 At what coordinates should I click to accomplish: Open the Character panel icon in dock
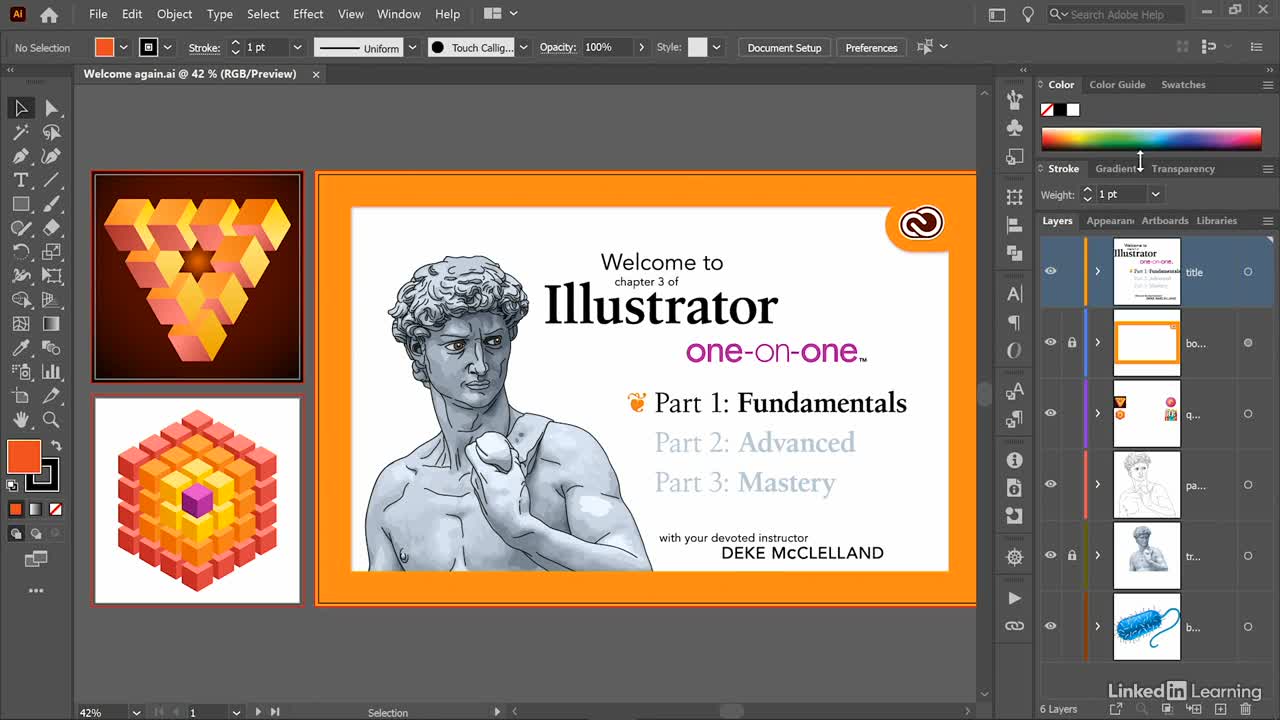tap(1015, 293)
